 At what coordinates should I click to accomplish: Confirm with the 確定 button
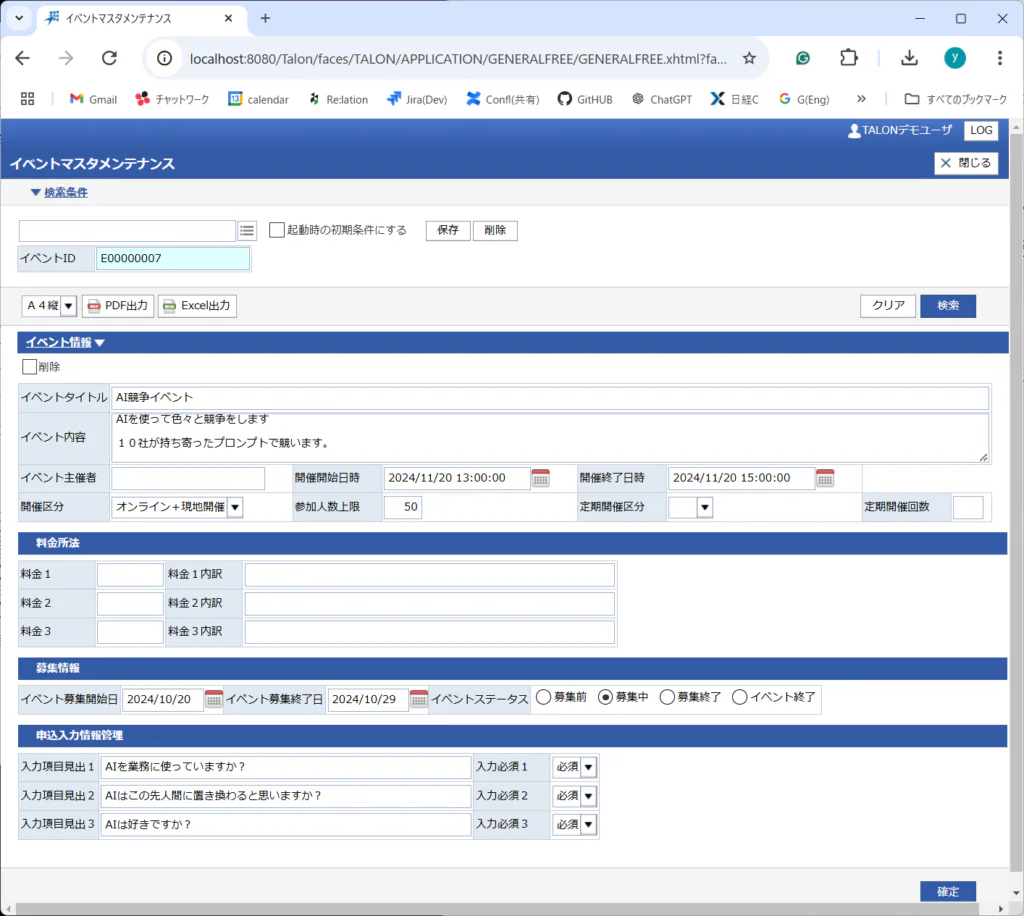(x=948, y=891)
